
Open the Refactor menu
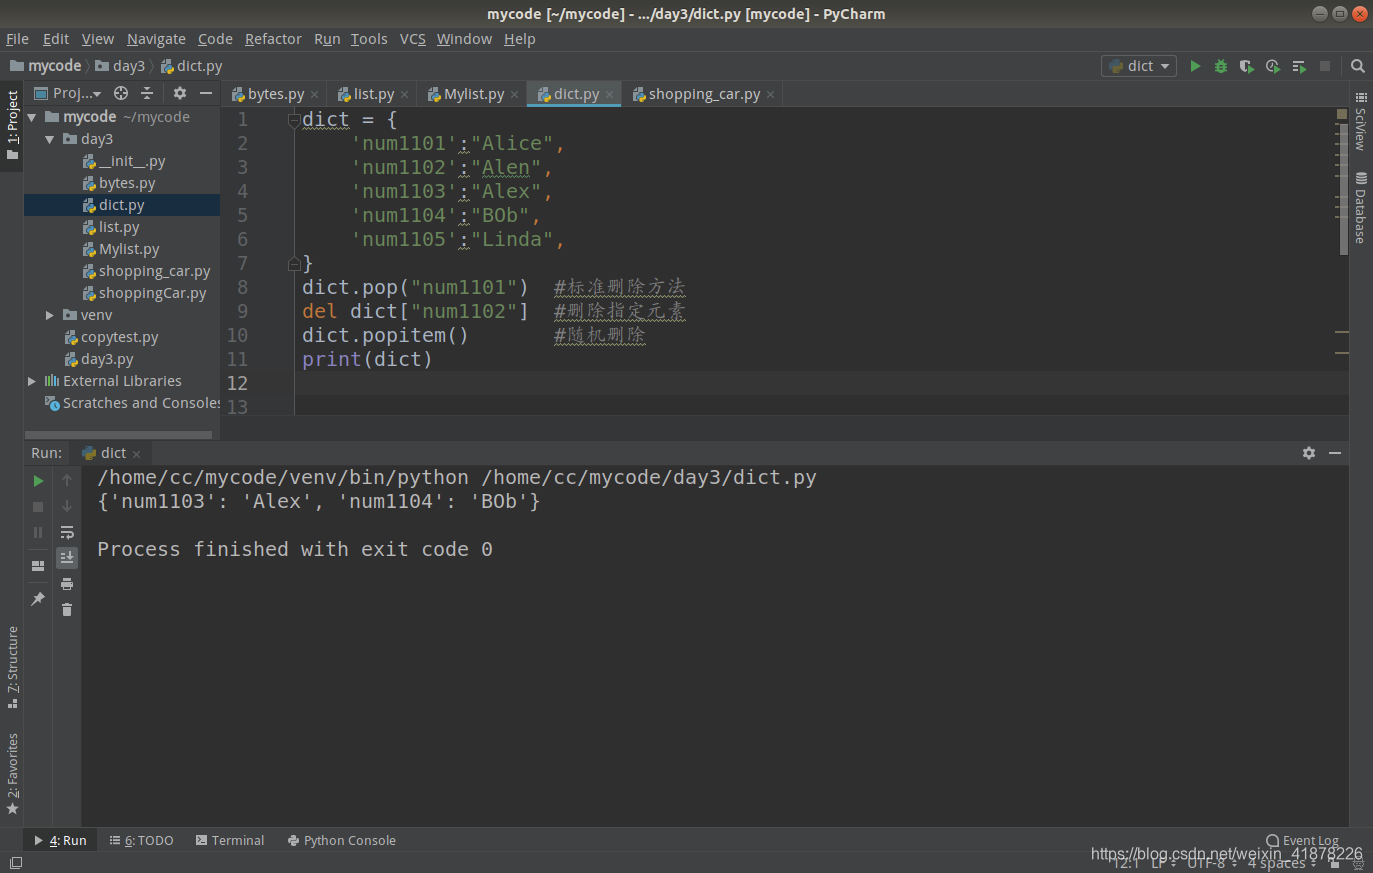pyautogui.click(x=273, y=39)
